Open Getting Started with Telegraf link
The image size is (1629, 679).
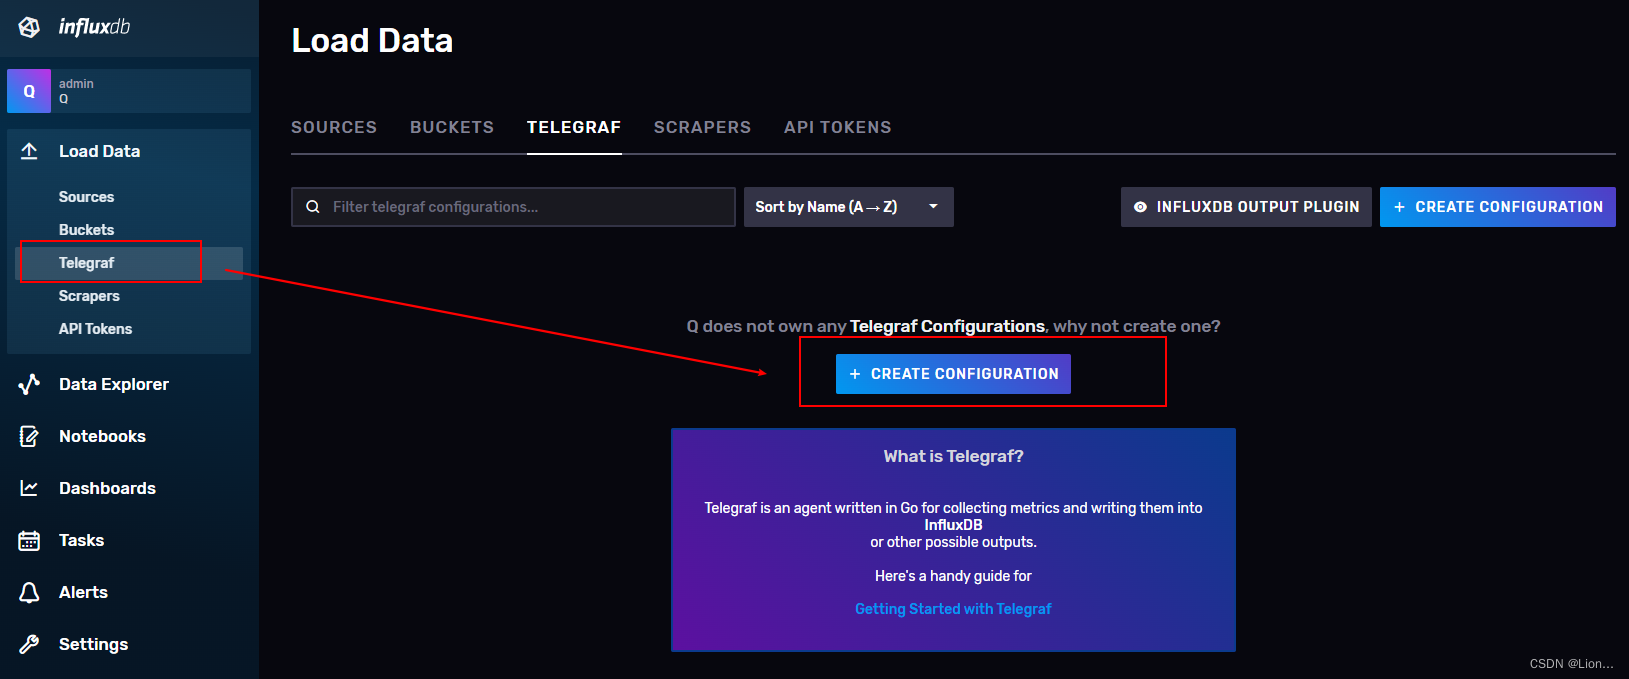click(x=953, y=609)
